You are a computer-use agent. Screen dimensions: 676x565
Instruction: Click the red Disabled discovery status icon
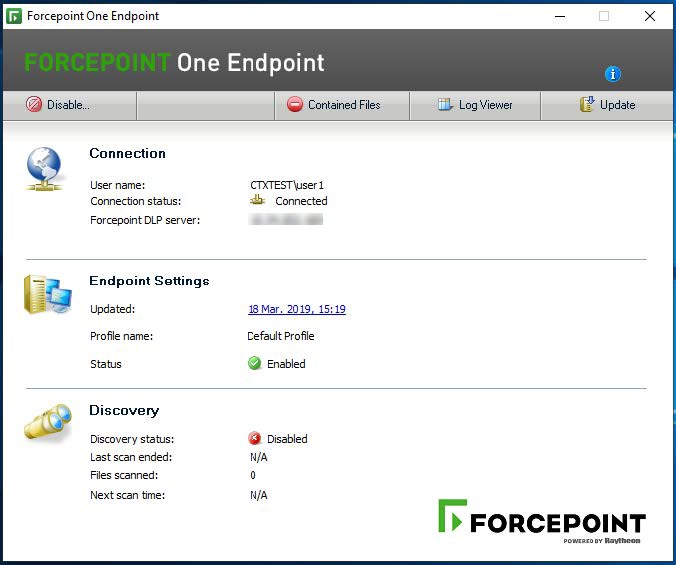click(x=255, y=439)
